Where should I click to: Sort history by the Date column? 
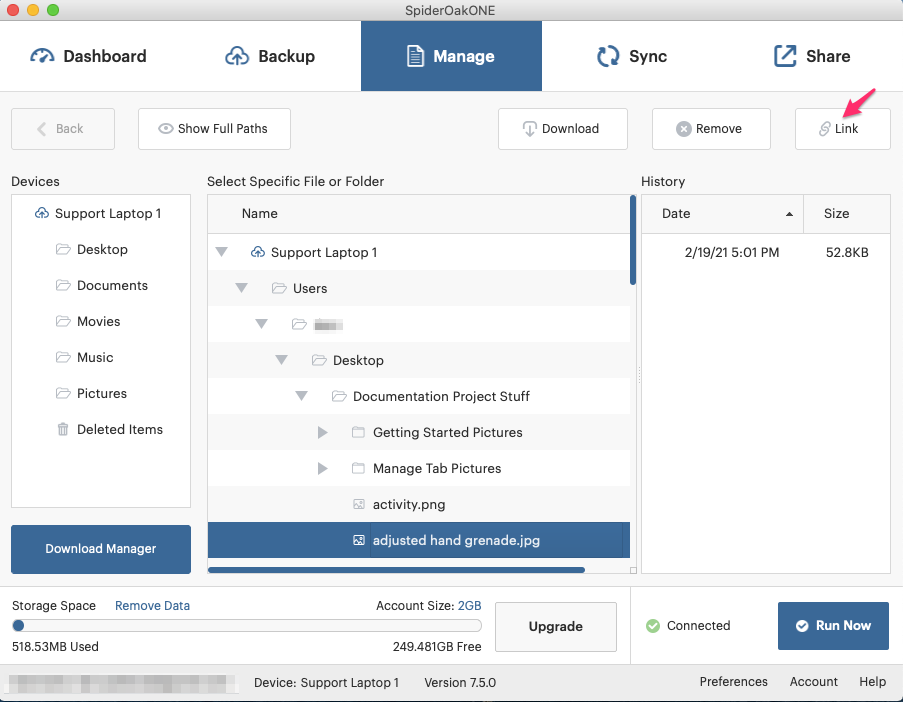coord(722,214)
